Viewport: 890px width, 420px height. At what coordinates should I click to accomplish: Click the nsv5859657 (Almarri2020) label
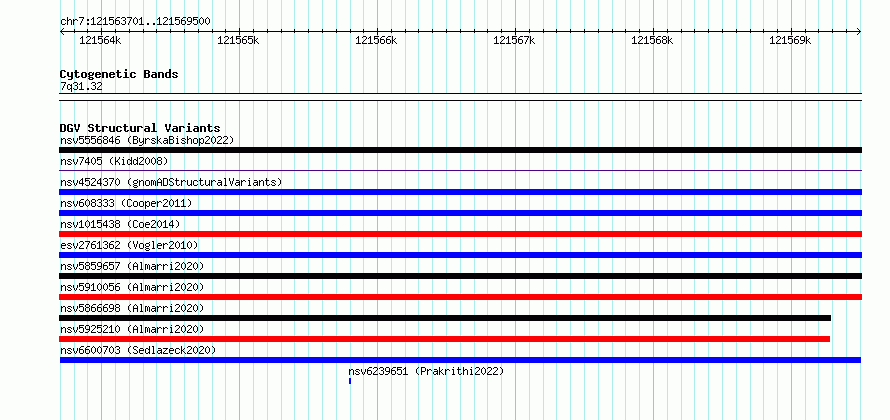pyautogui.click(x=132, y=266)
